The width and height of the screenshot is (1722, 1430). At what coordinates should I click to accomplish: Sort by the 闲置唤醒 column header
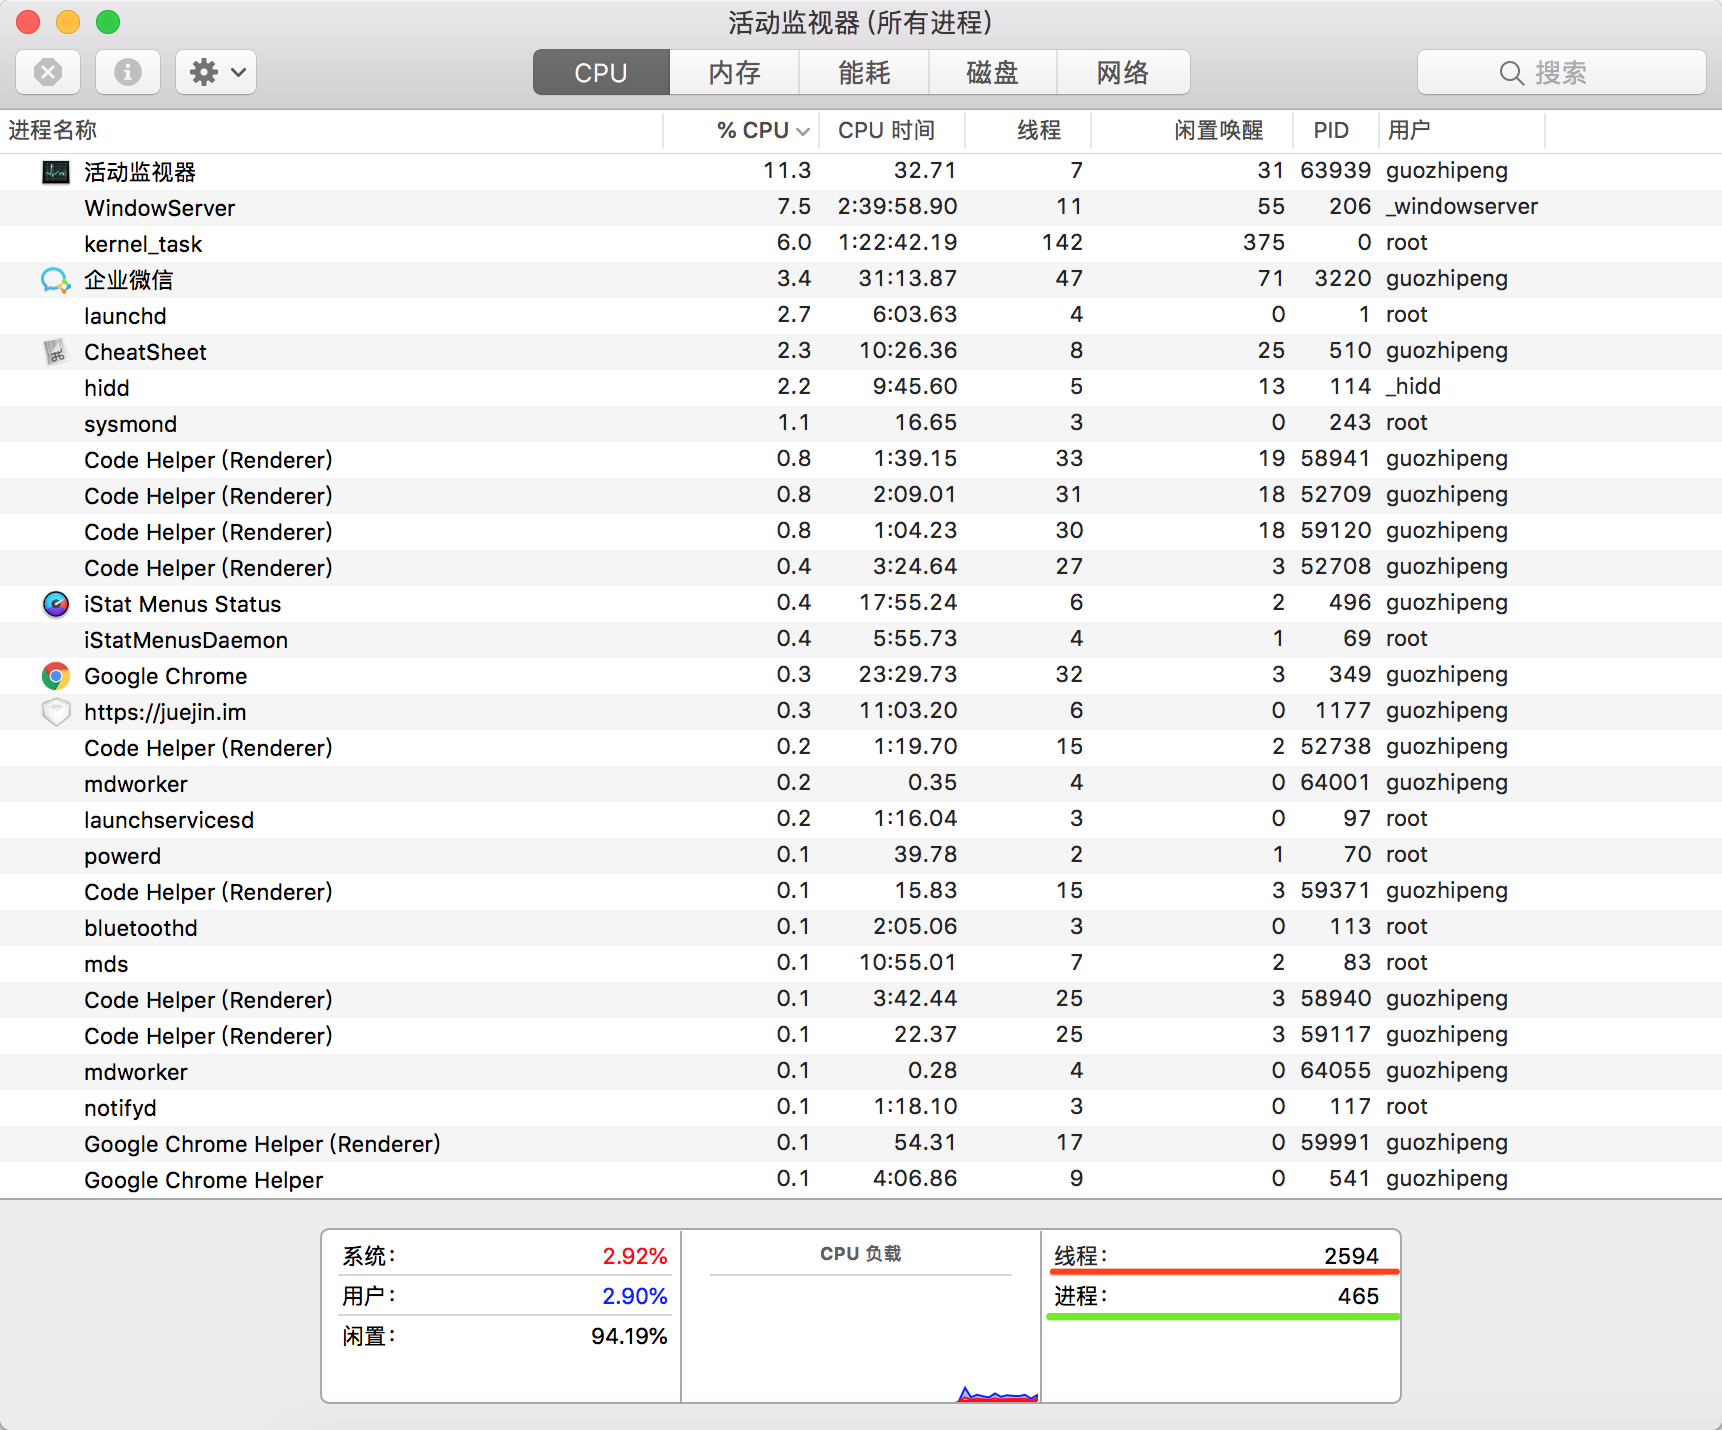pos(1192,130)
